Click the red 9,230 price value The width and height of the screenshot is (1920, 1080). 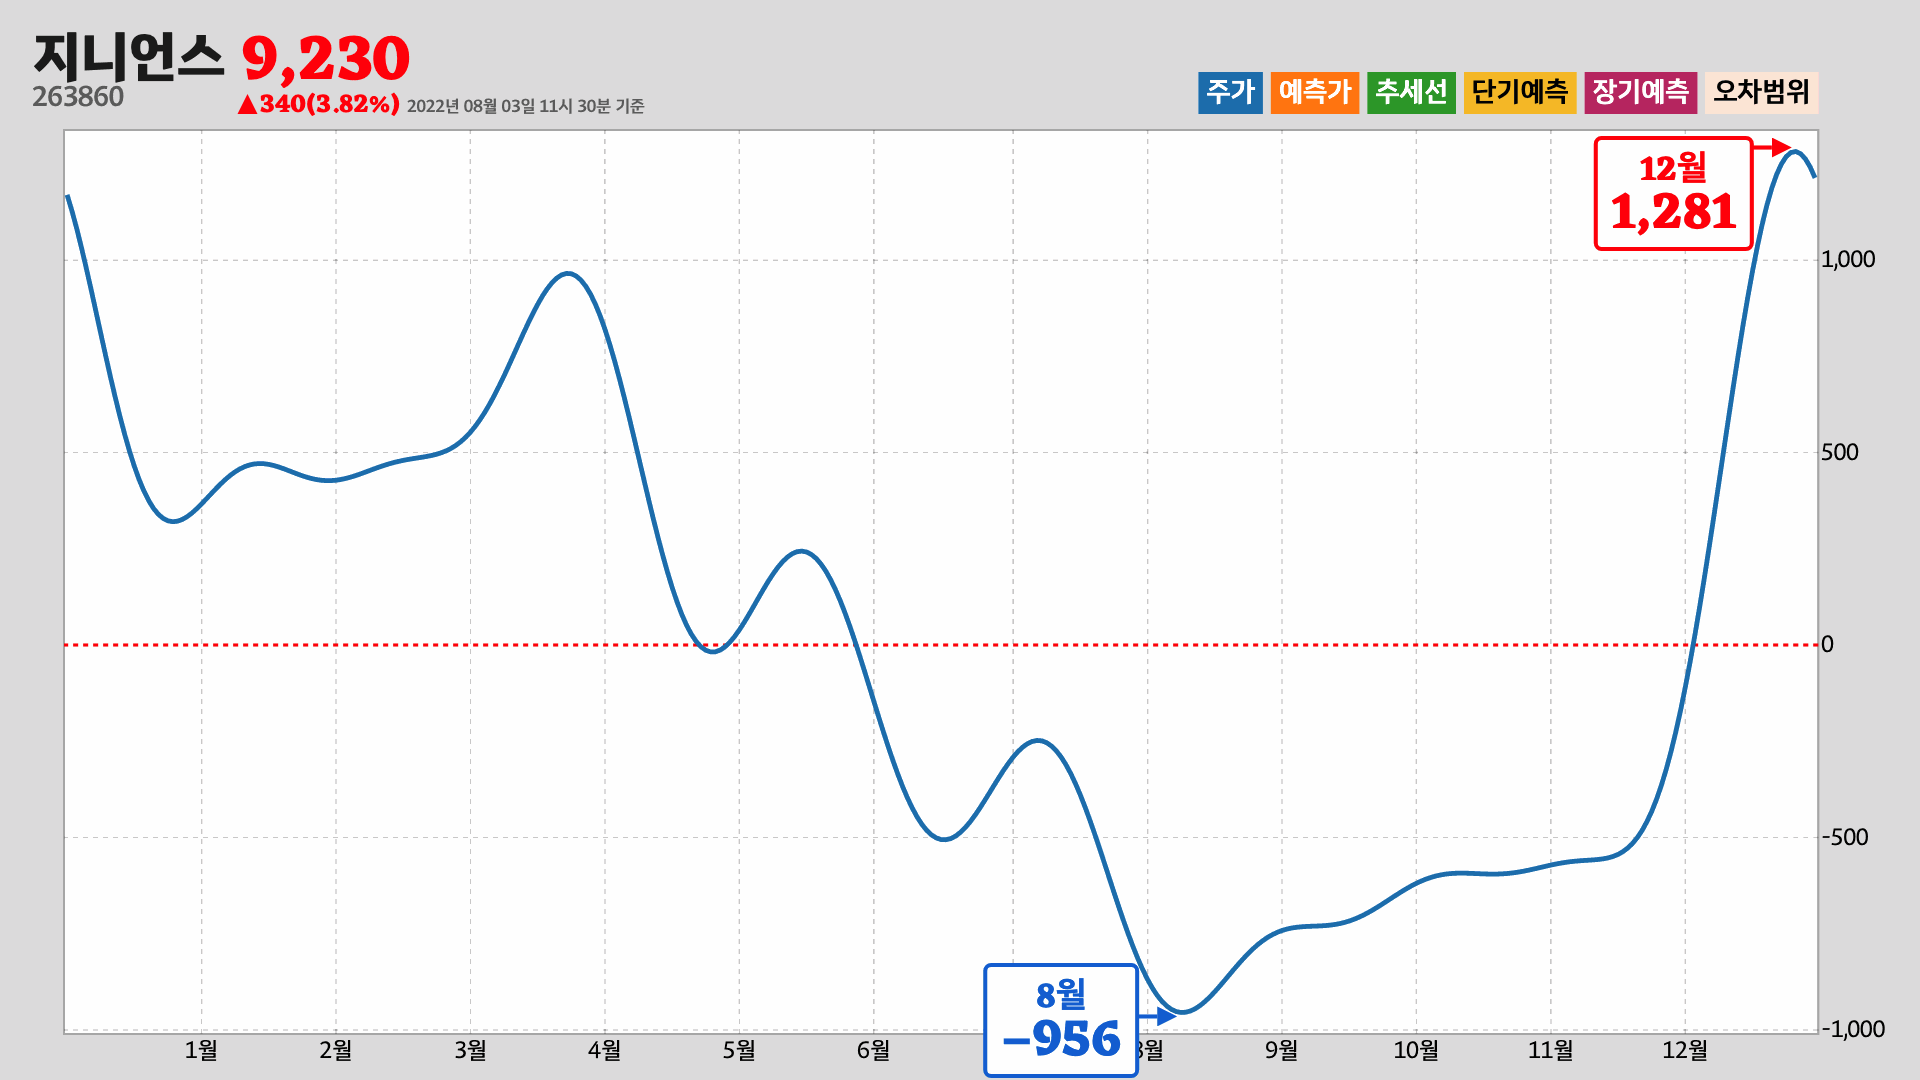point(326,59)
